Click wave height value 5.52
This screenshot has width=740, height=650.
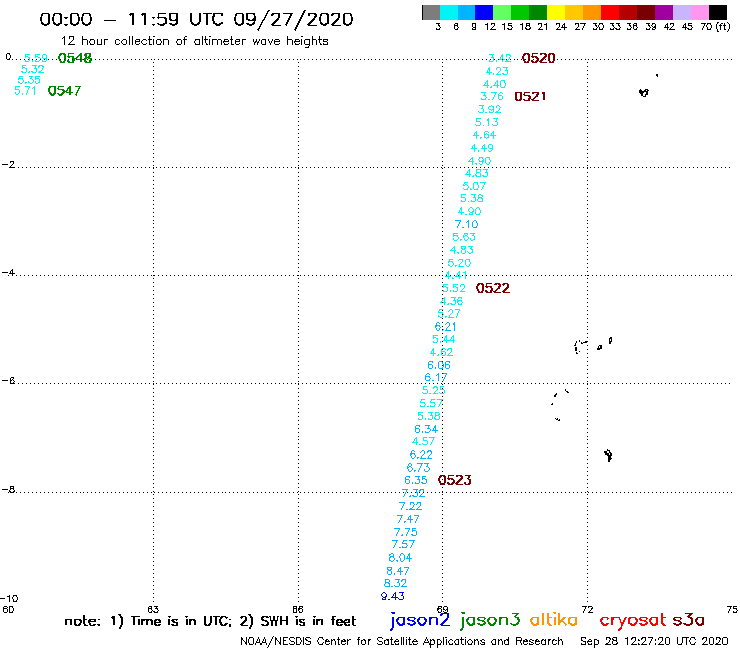tap(454, 288)
